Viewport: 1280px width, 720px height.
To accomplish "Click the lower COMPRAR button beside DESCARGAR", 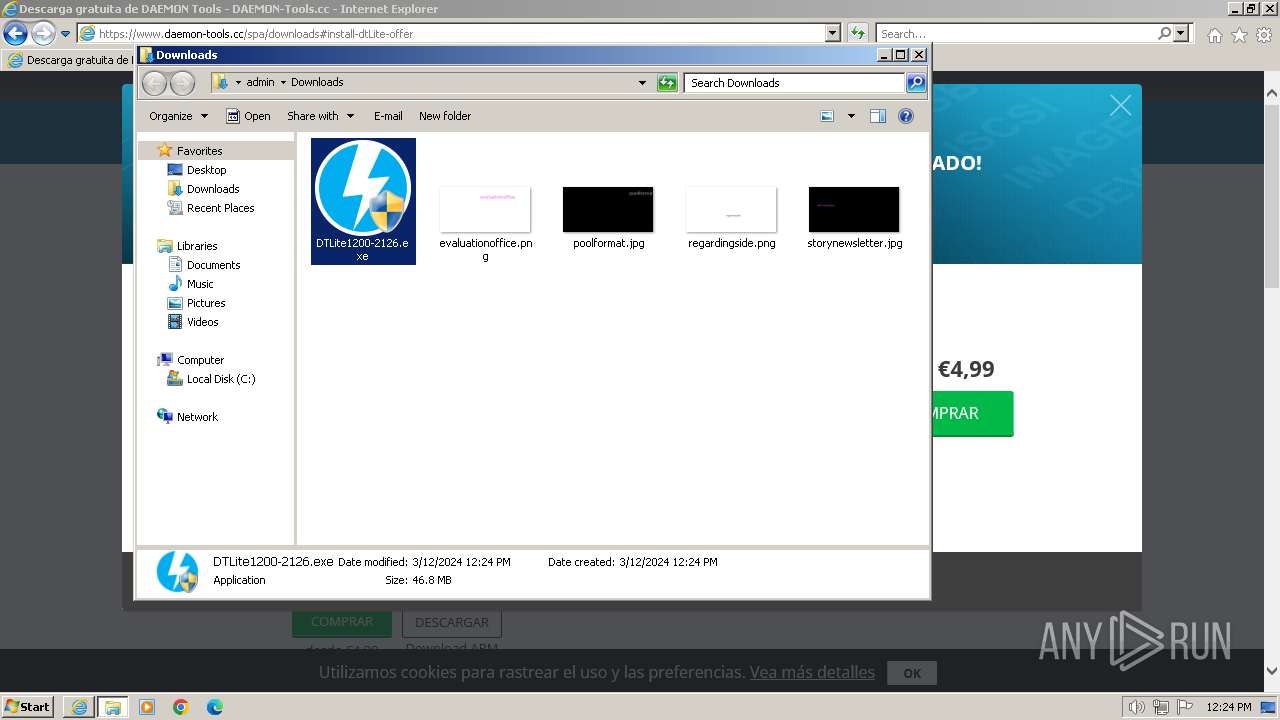I will (342, 622).
